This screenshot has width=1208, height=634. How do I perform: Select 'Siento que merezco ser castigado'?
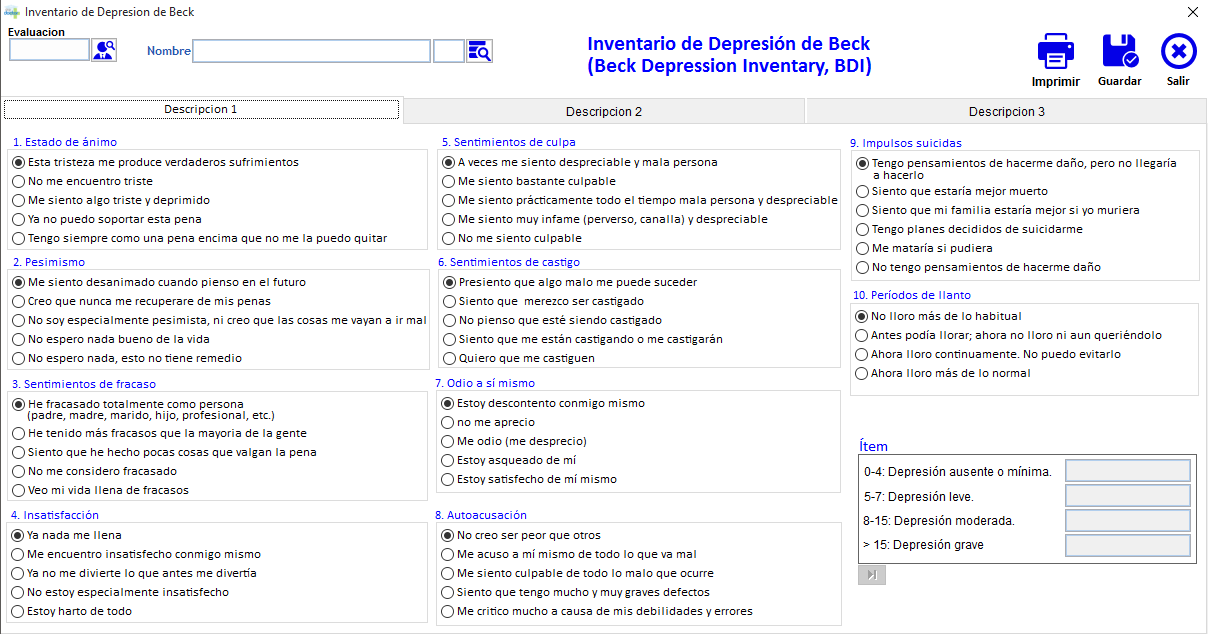tap(543, 301)
